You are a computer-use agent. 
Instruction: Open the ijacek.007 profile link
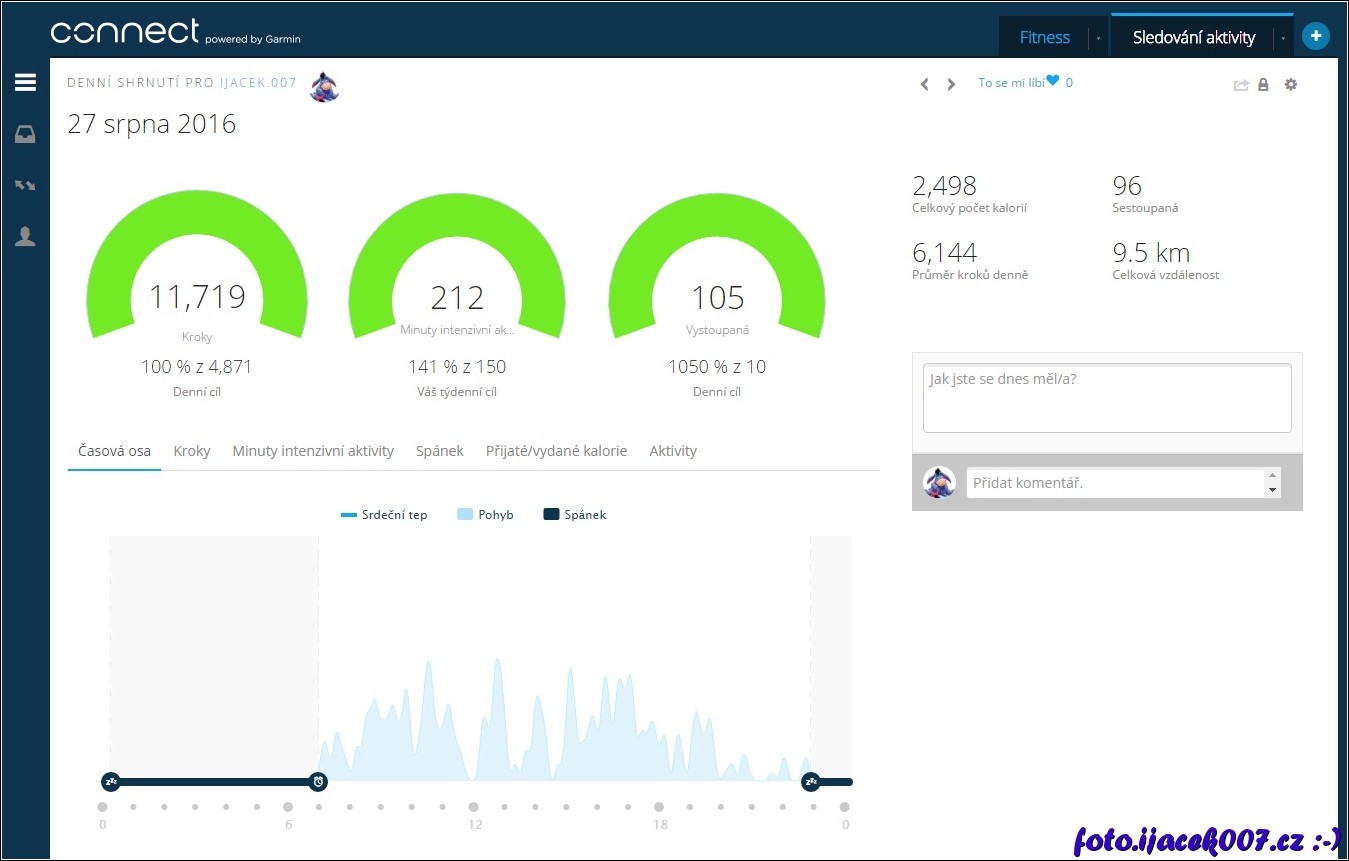[x=258, y=83]
